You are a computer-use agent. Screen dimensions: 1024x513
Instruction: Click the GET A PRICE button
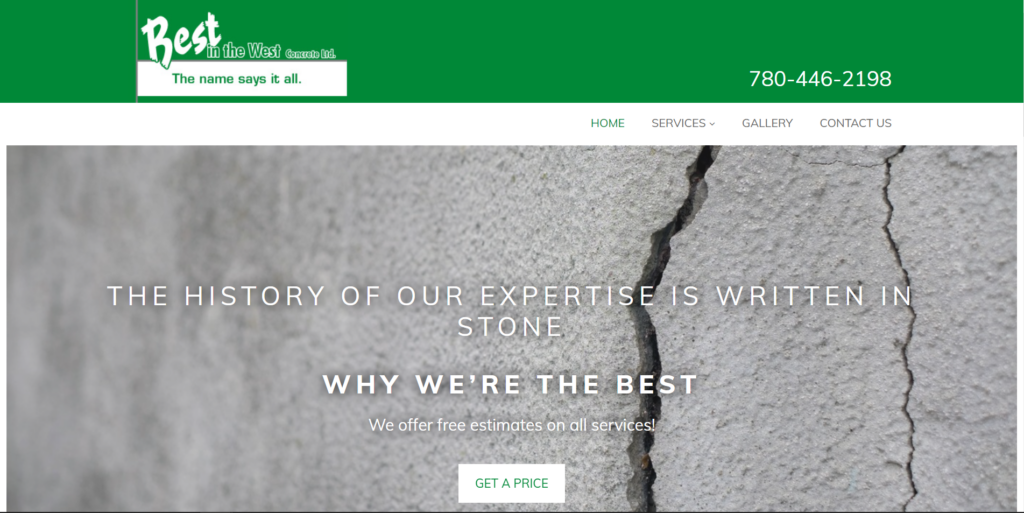(x=511, y=483)
